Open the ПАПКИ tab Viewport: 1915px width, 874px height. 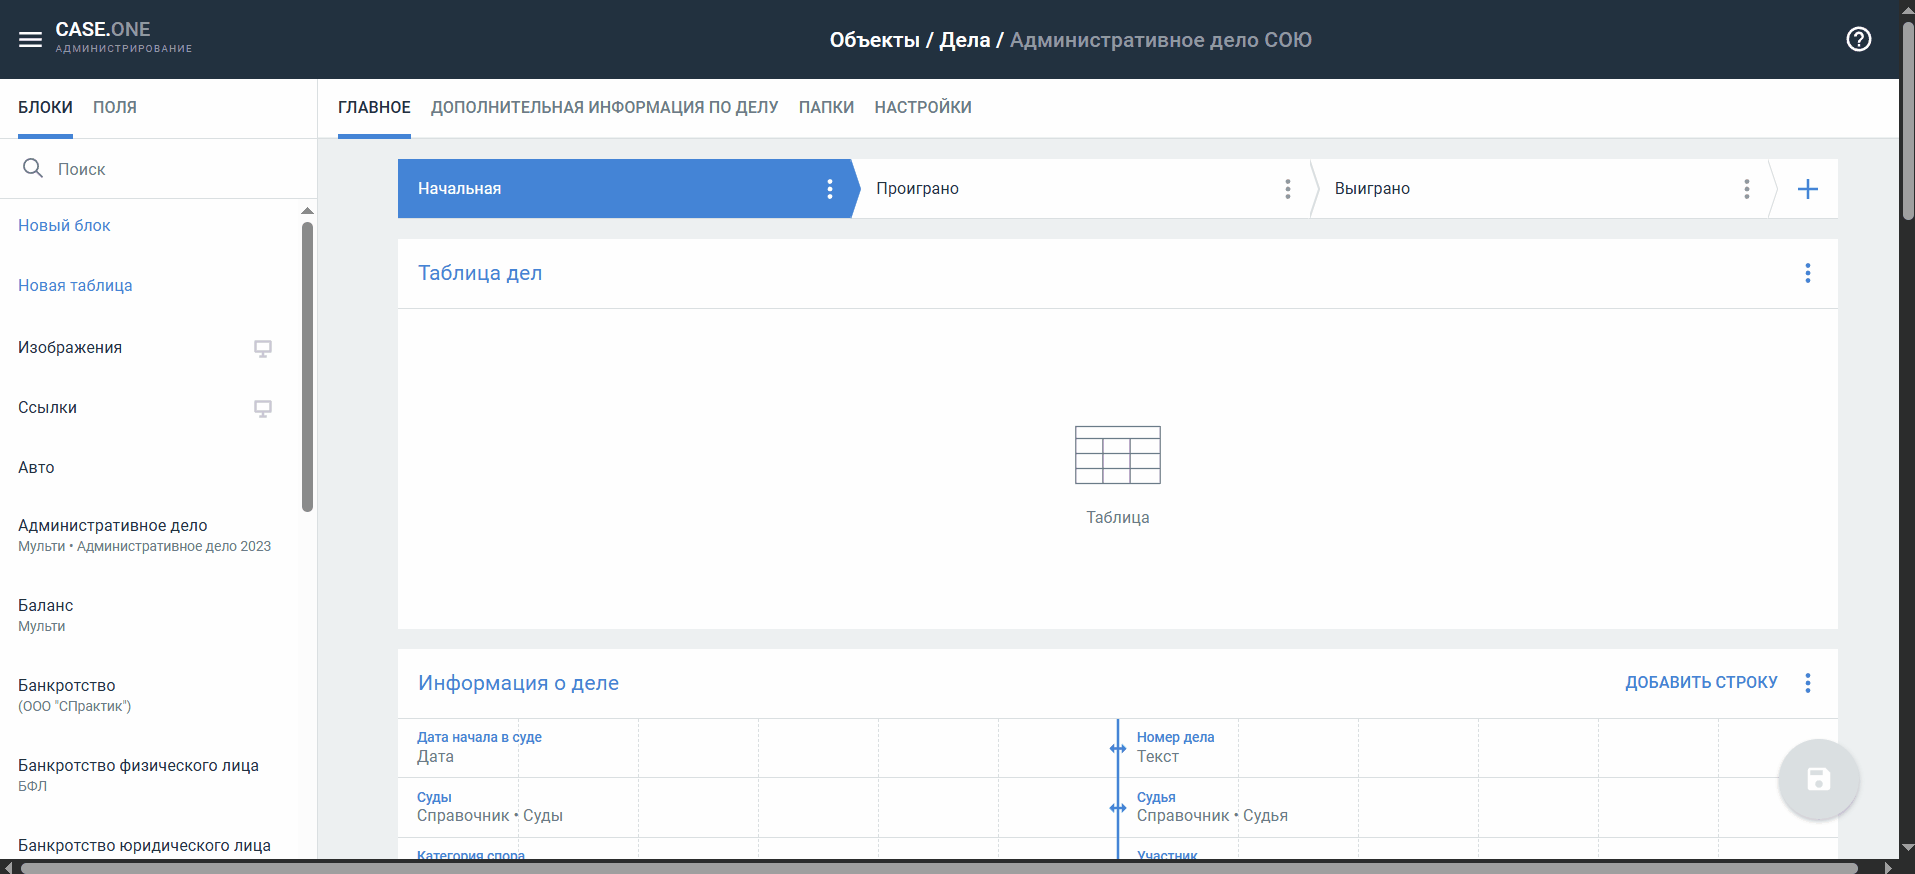click(826, 108)
